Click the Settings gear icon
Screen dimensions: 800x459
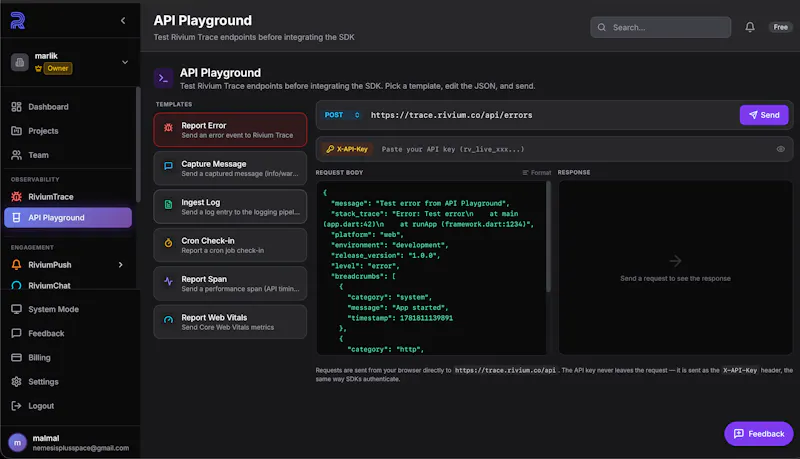[x=16, y=381]
